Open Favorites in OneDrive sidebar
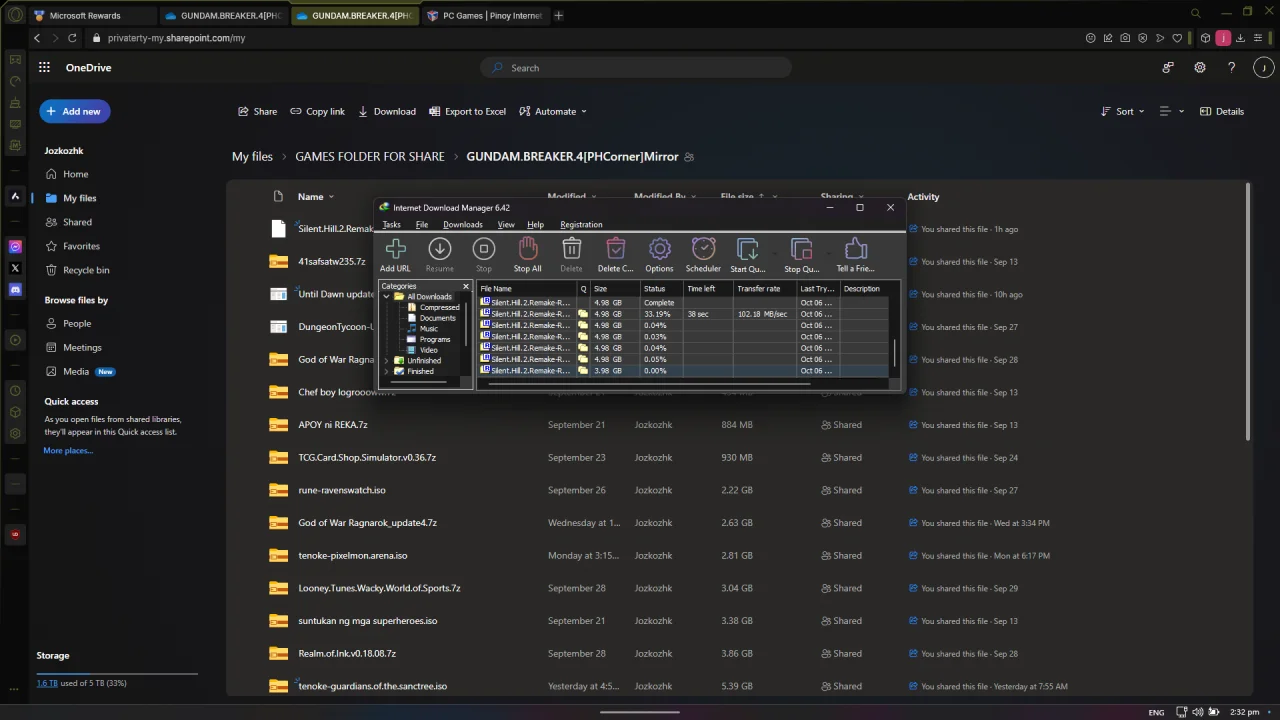 [x=81, y=246]
